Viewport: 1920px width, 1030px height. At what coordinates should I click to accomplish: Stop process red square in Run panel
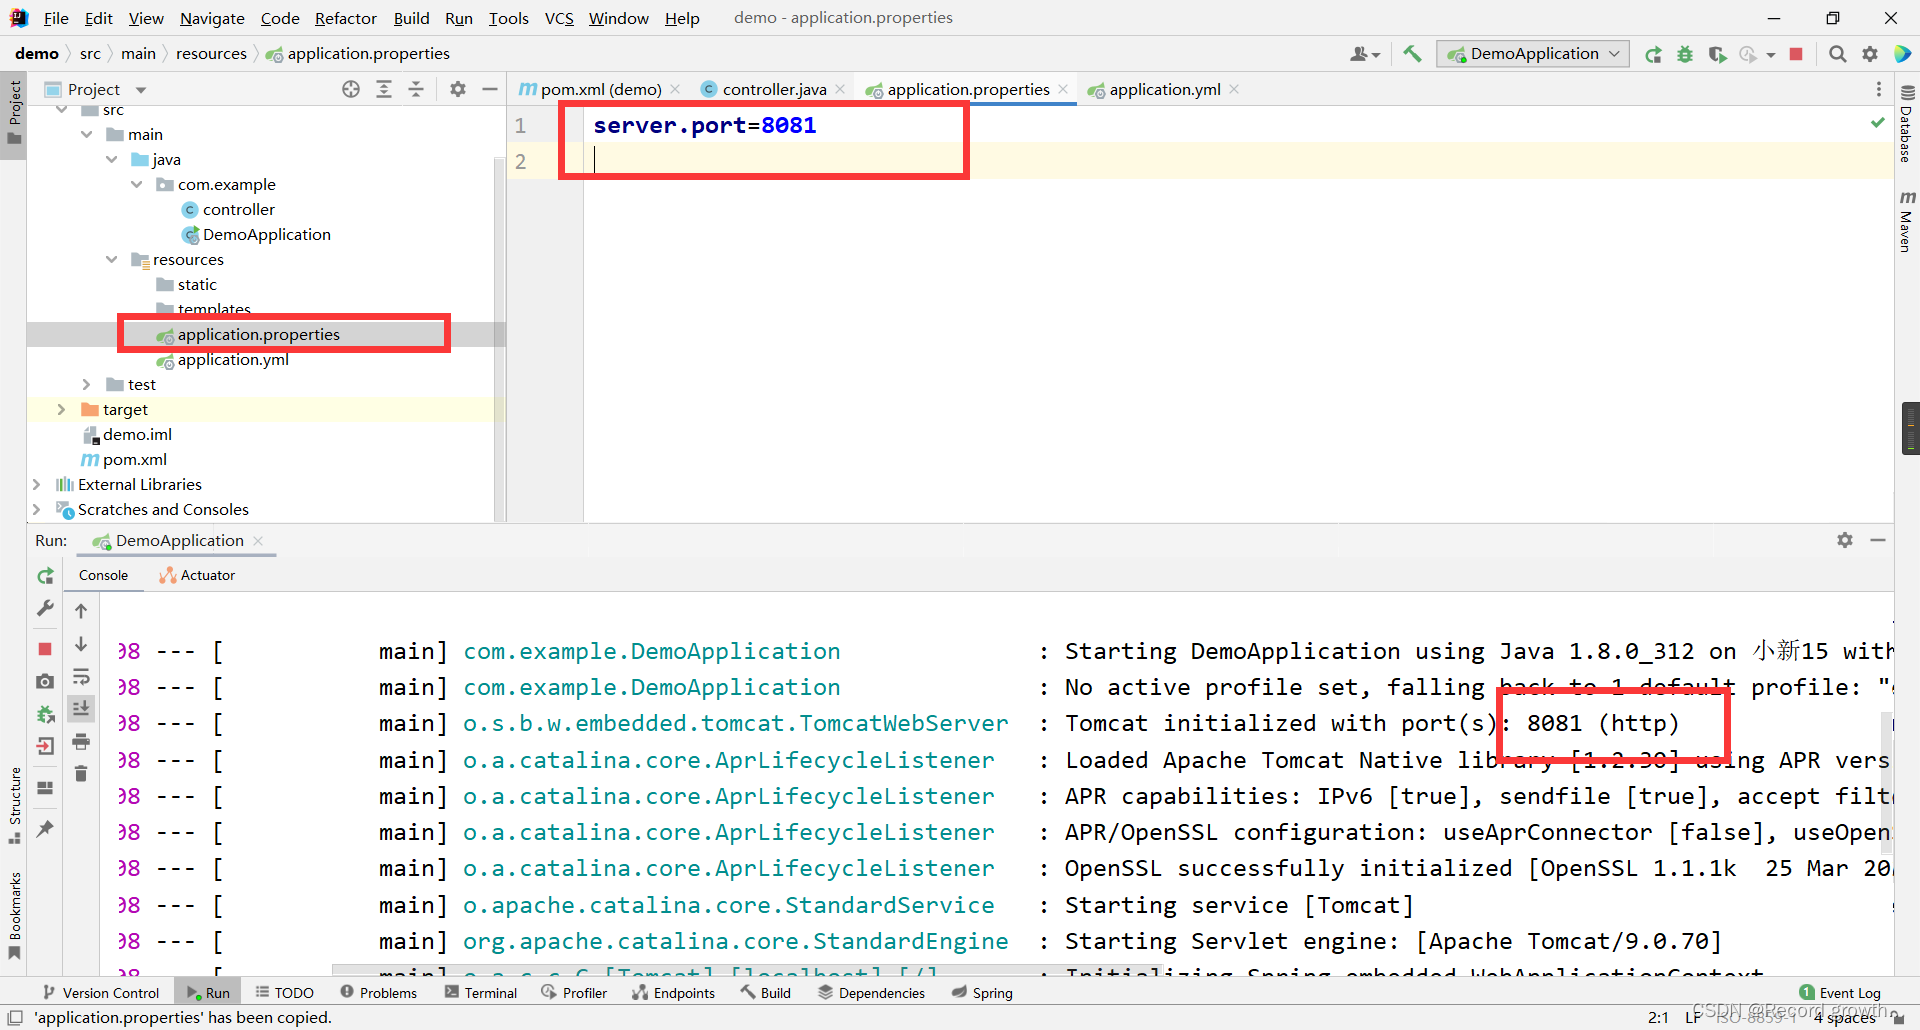coord(45,649)
